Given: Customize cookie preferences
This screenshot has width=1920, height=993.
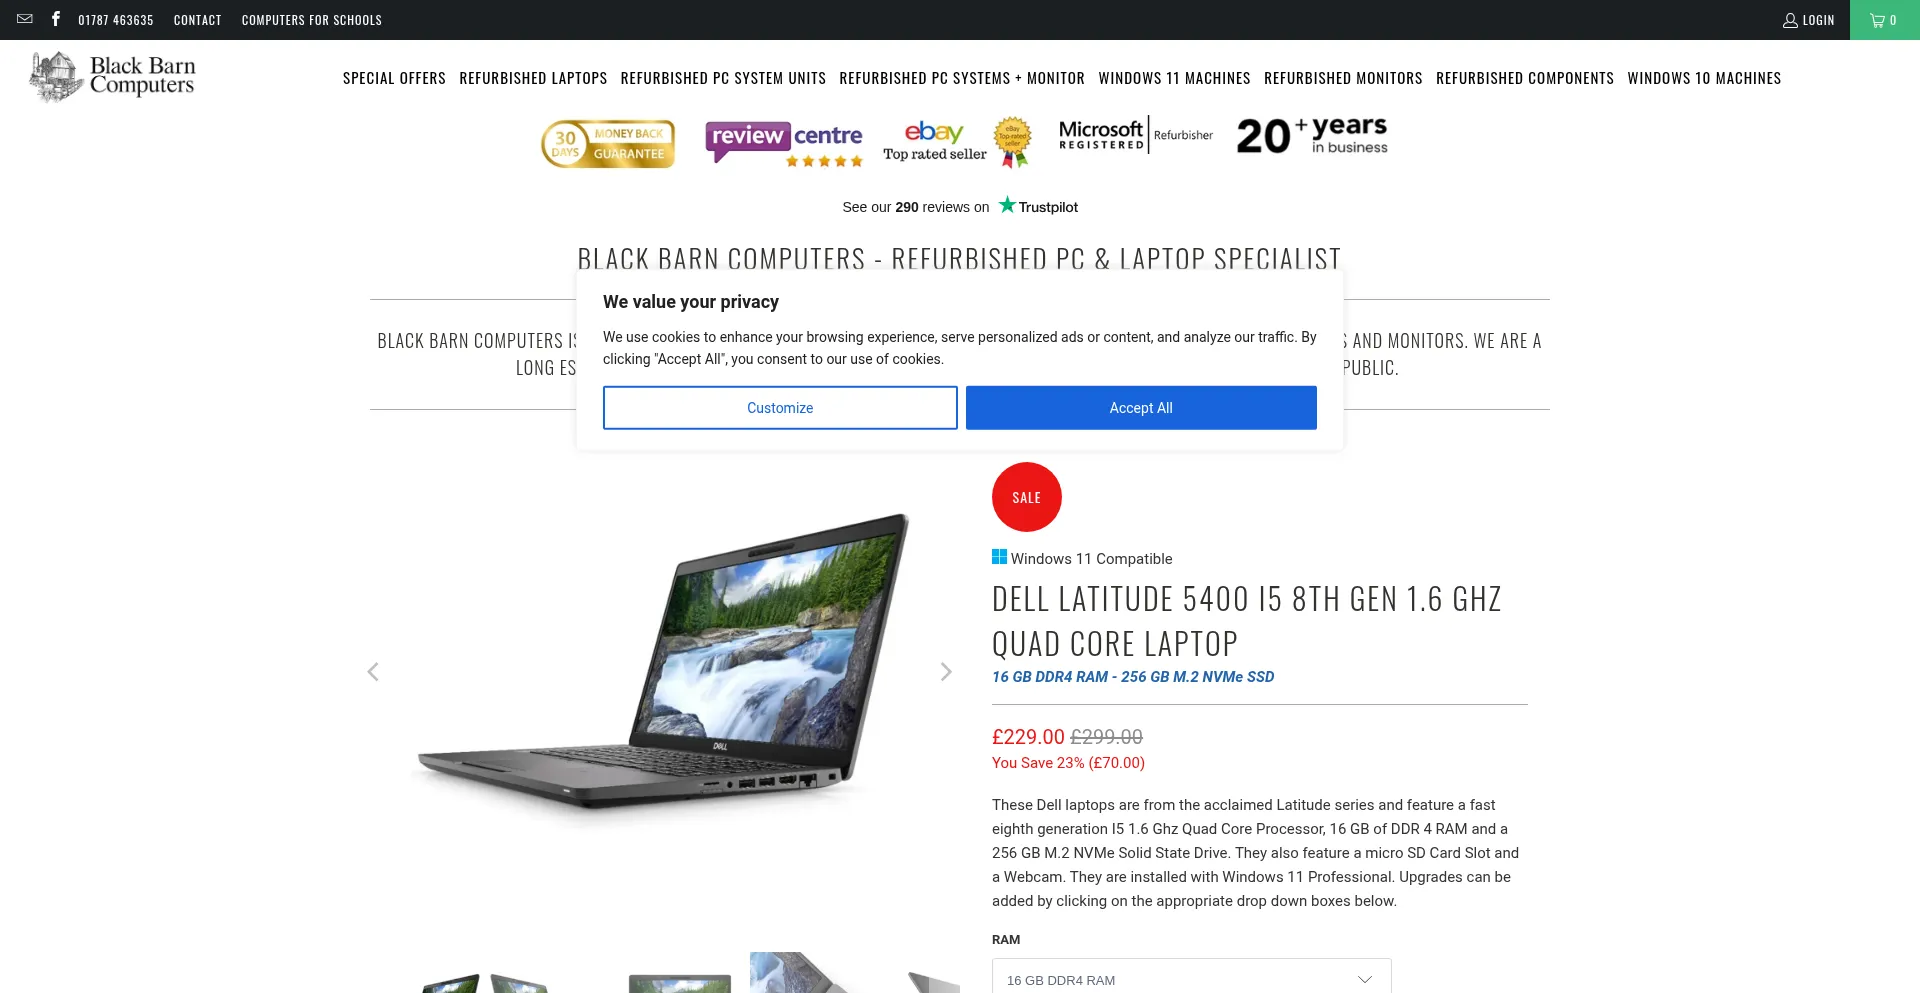Looking at the screenshot, I should click(780, 408).
